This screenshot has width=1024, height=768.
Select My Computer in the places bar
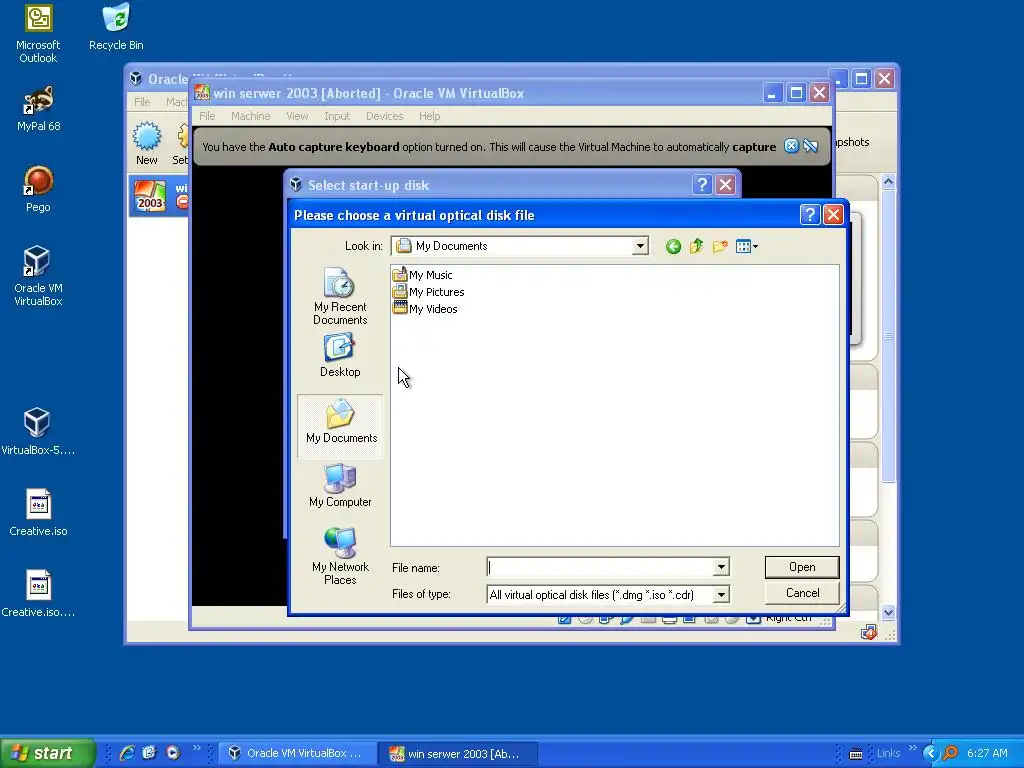pos(340,485)
